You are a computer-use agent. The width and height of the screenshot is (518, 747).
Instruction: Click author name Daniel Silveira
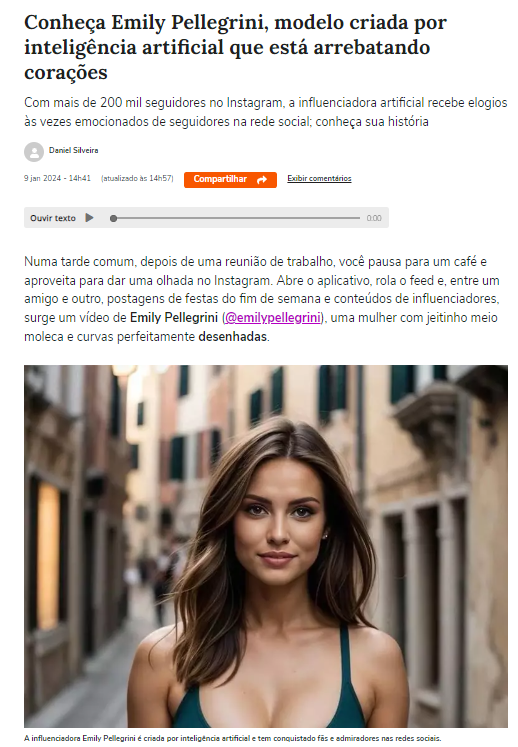(x=73, y=150)
